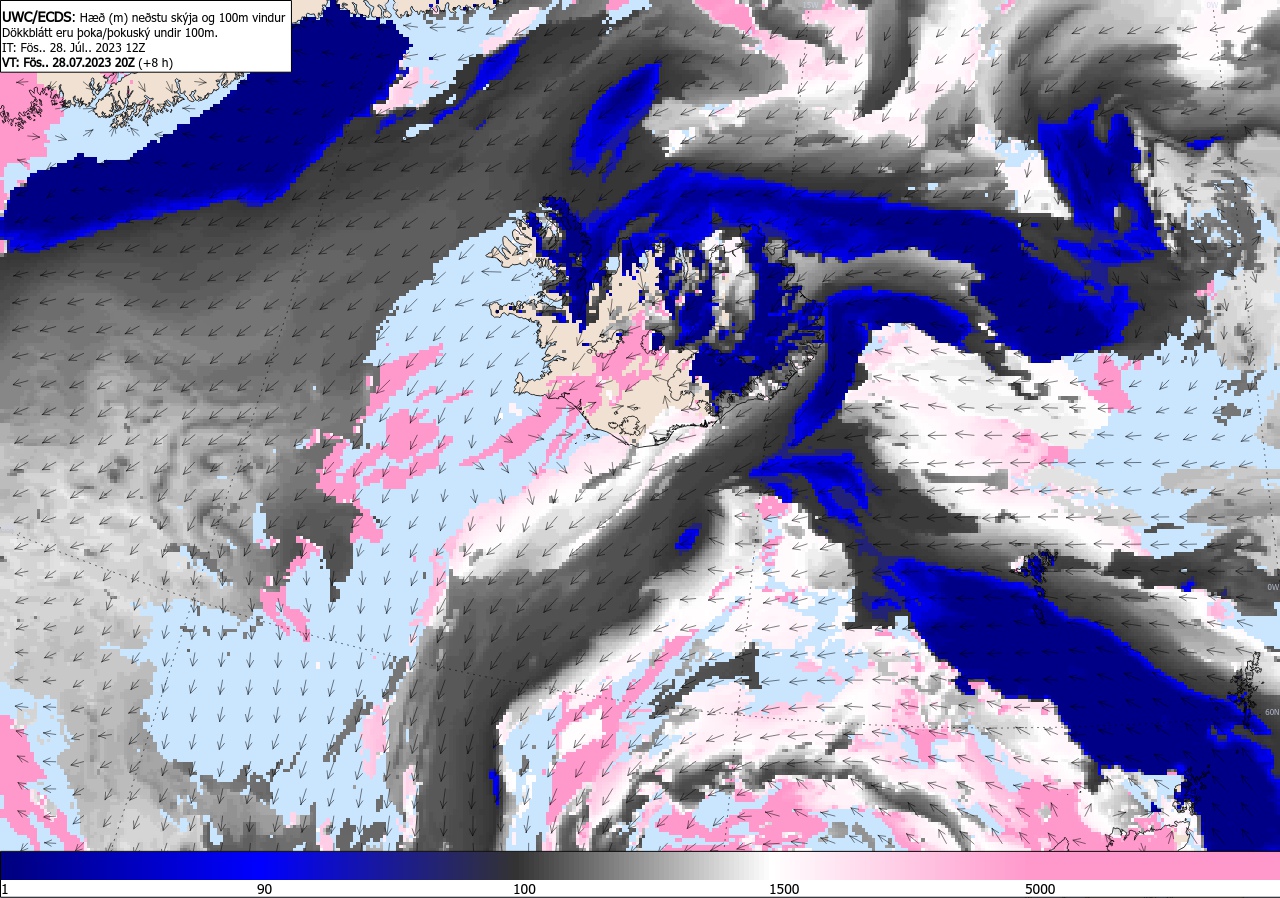Click the legend label "1"
This screenshot has width=1280, height=898.
pyautogui.click(x=5, y=889)
